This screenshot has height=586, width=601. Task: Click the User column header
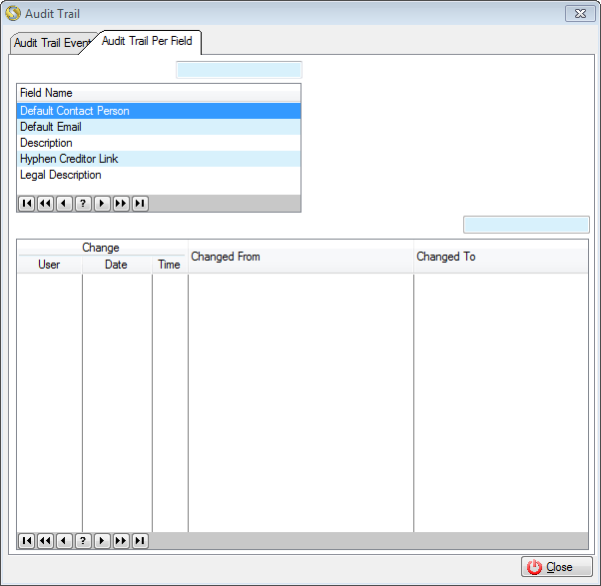click(49, 264)
